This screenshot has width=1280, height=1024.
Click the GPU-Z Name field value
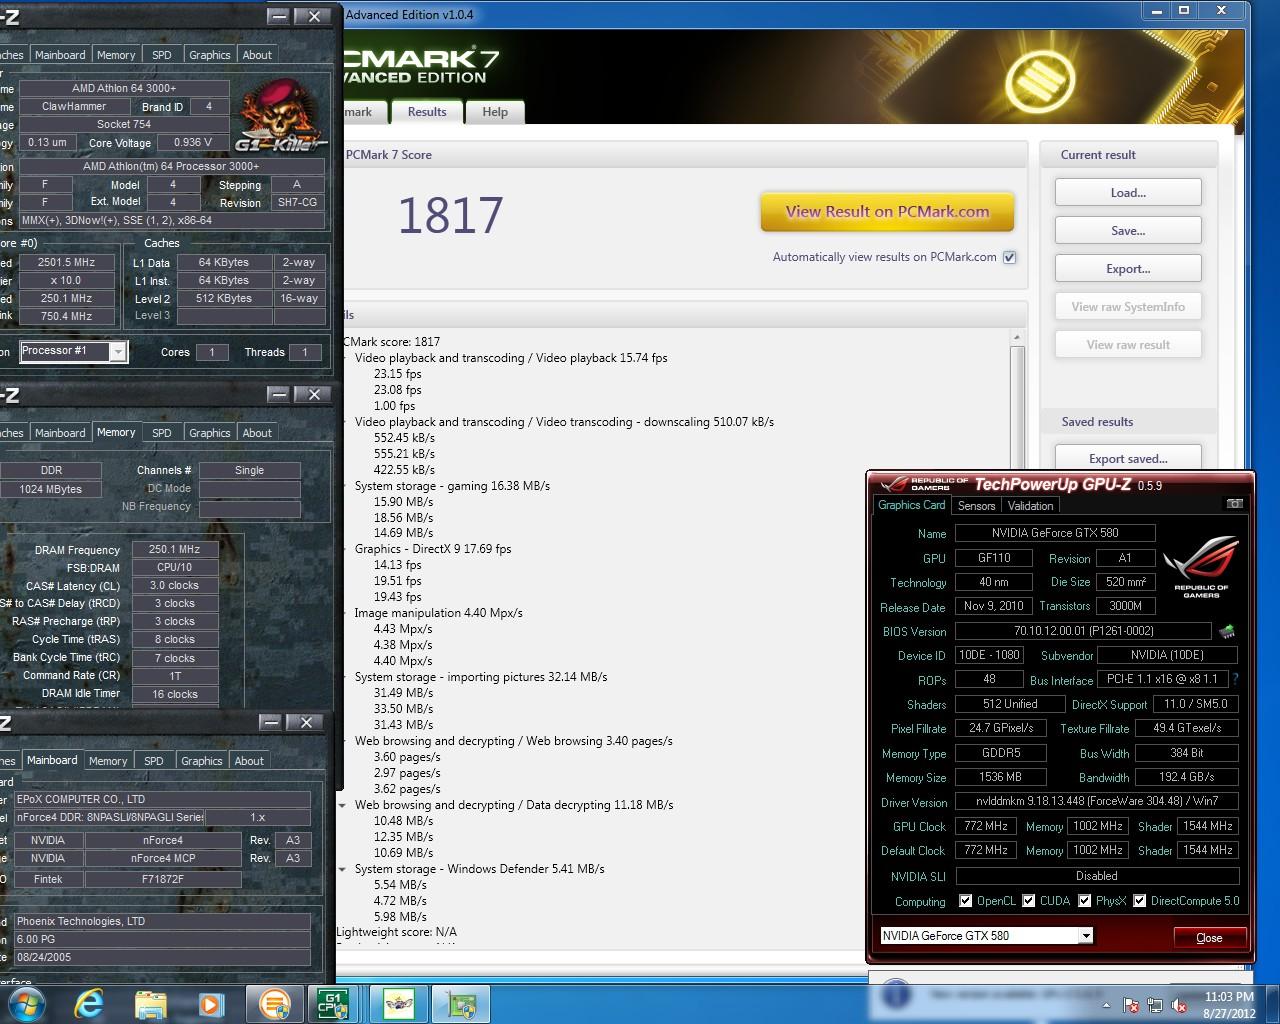coord(1055,533)
